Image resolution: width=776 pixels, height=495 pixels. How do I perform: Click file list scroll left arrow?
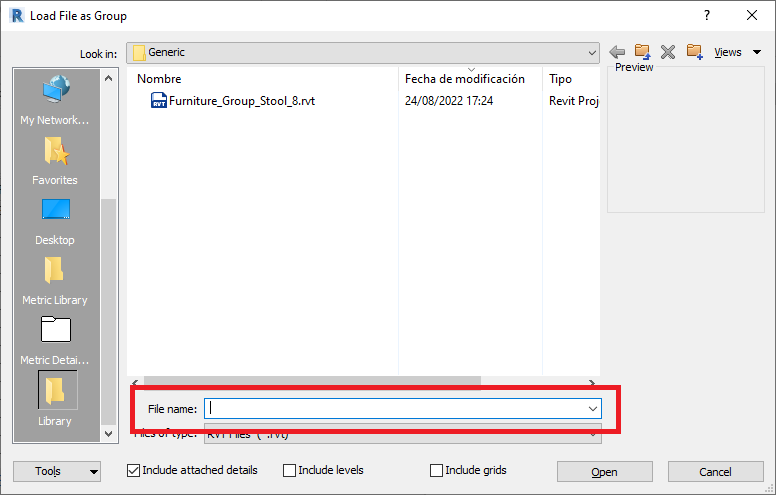tap(135, 382)
